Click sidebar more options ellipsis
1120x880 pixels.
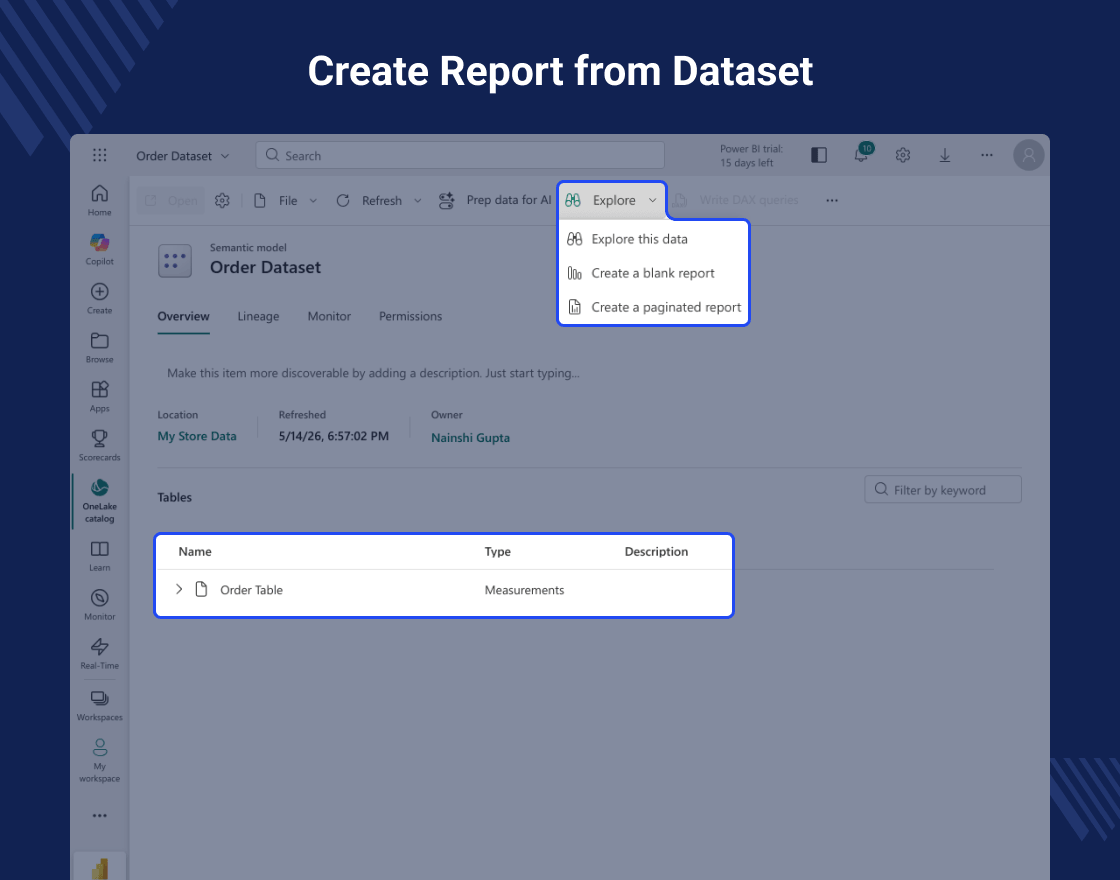point(99,815)
